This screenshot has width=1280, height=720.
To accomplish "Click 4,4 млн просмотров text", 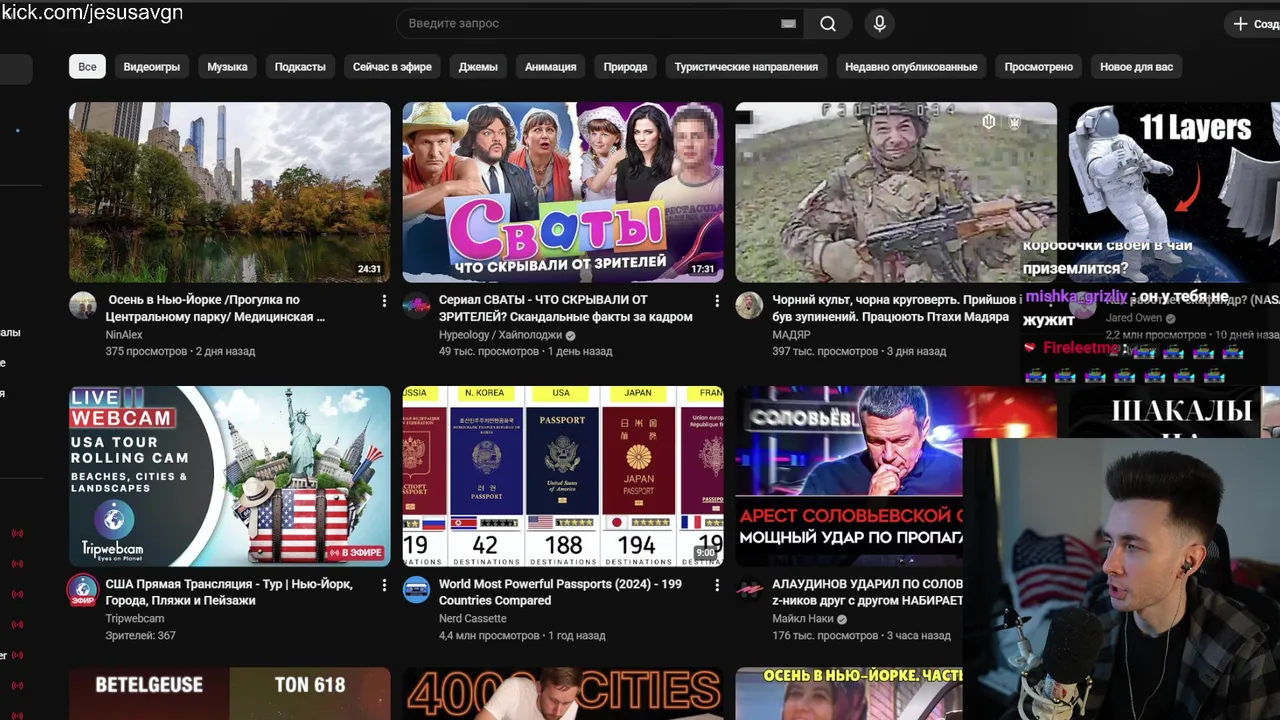I will click(x=489, y=636).
